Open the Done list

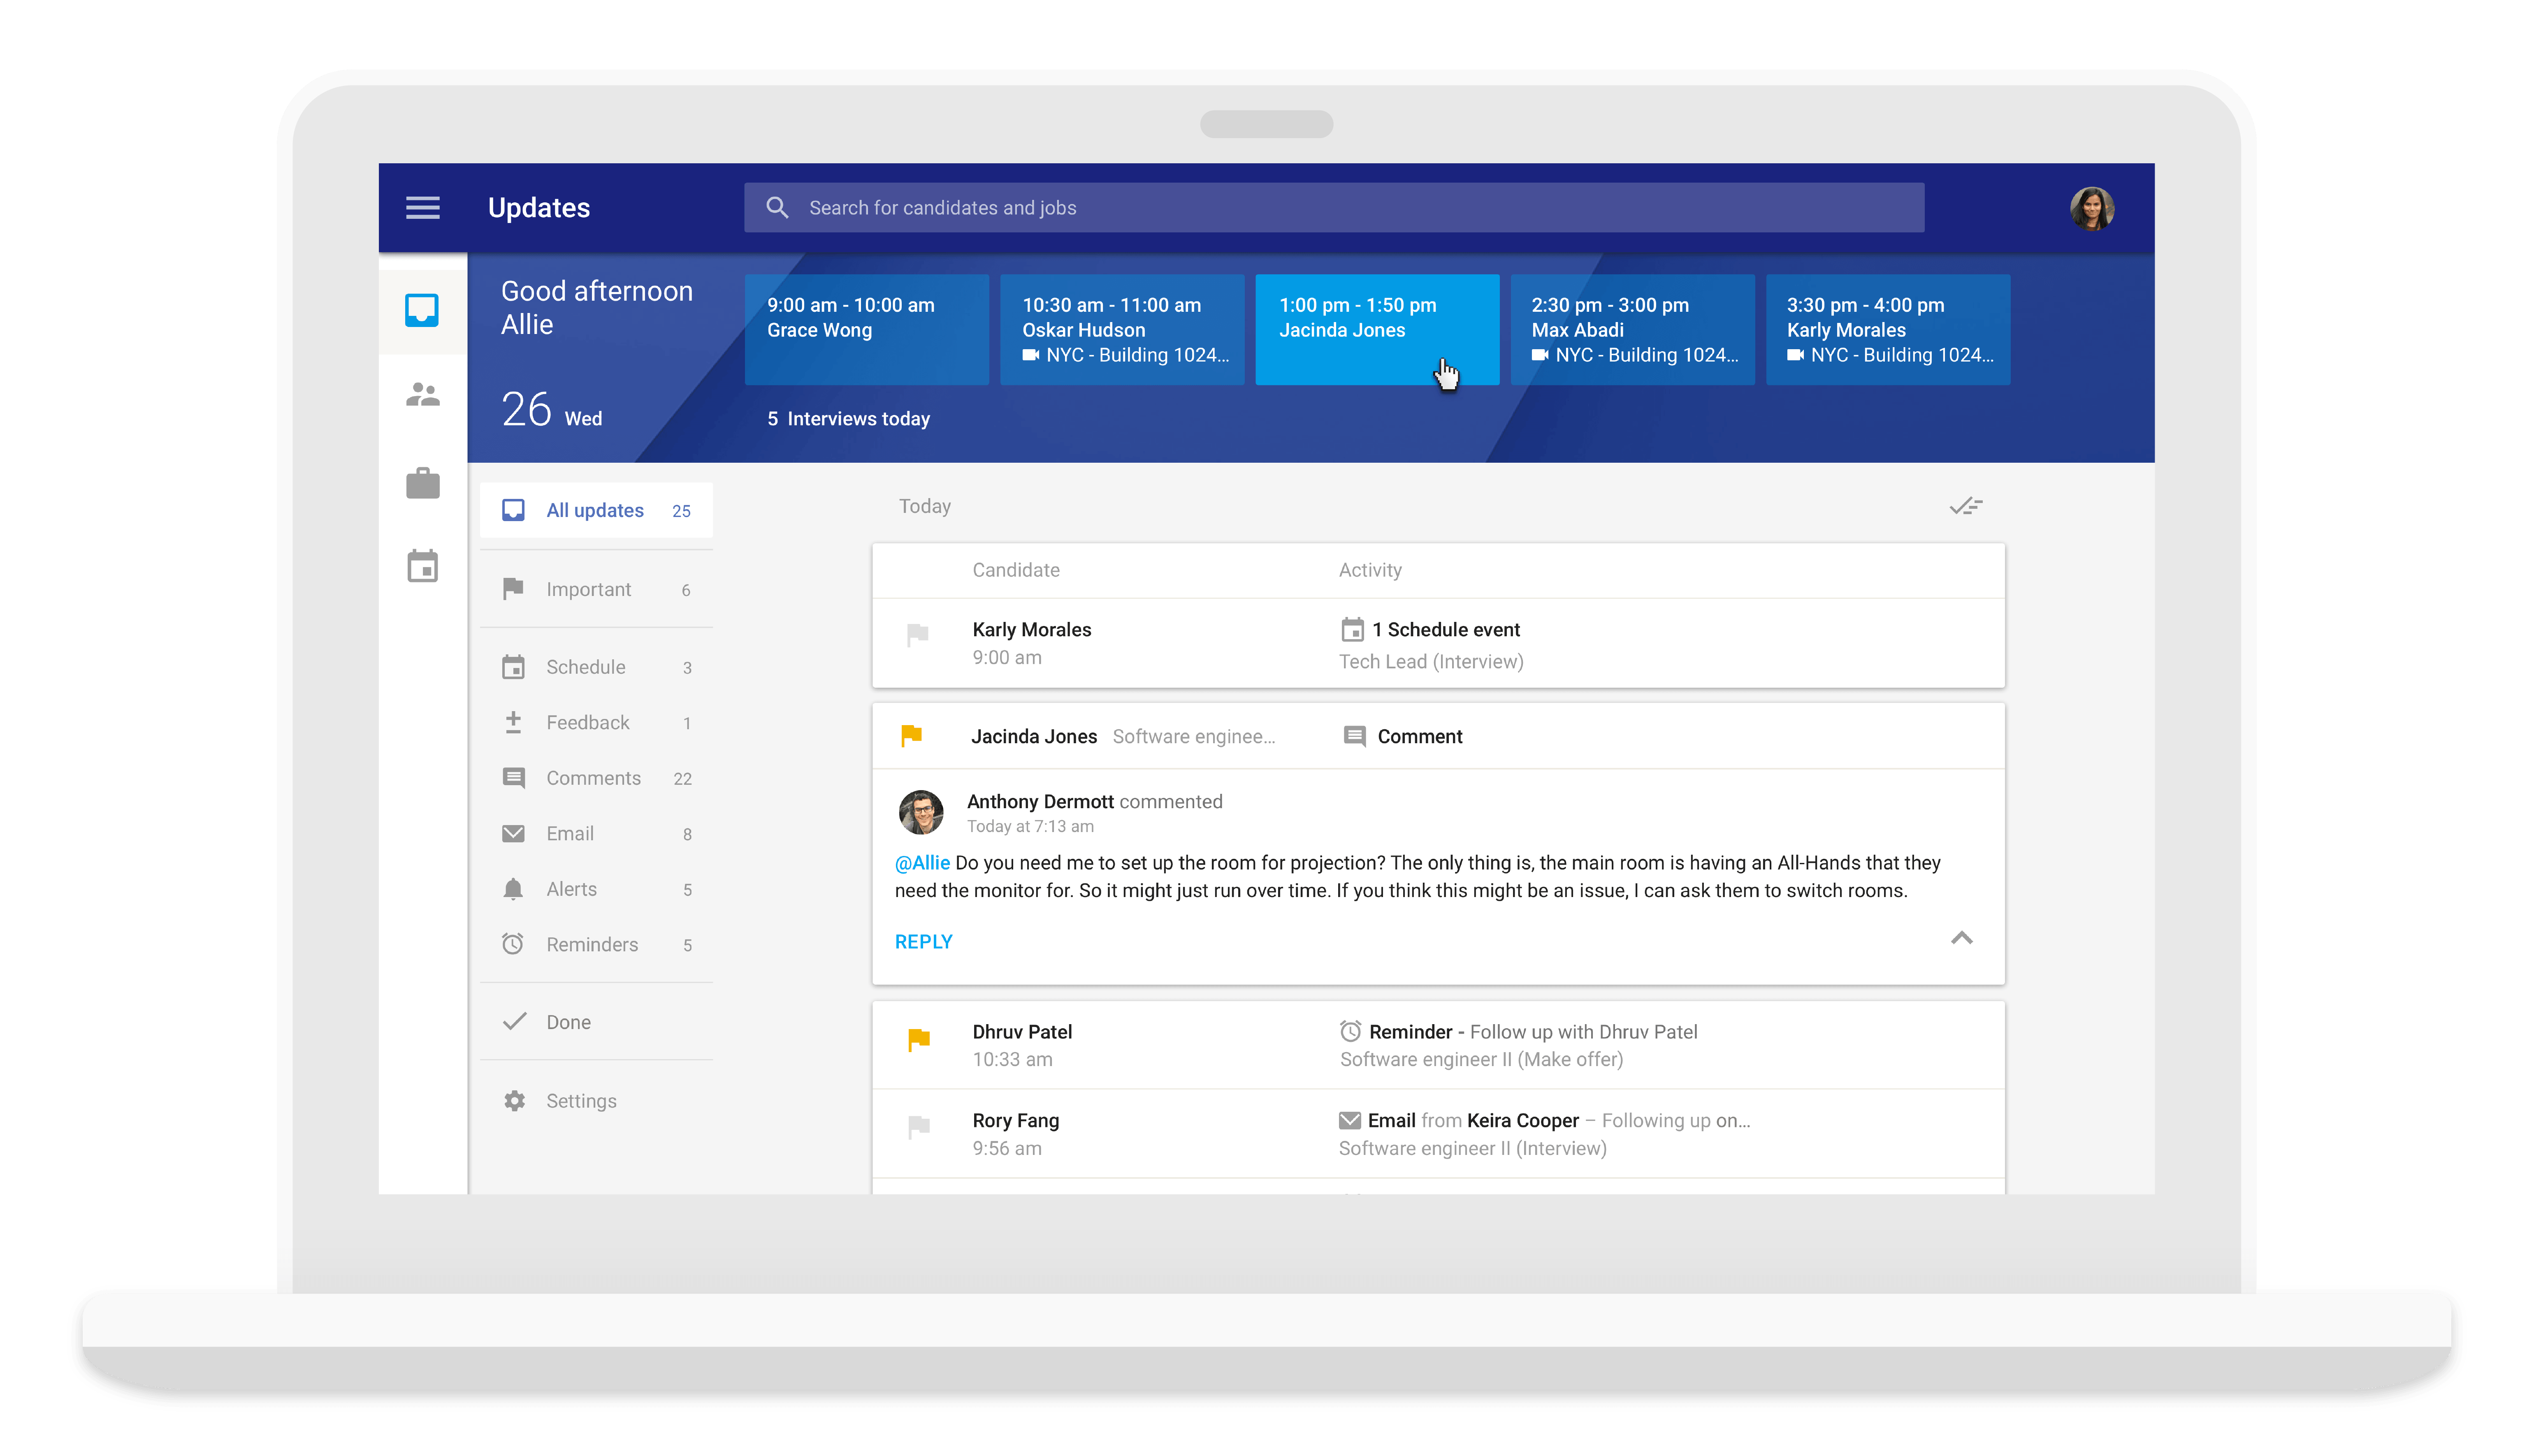pyautogui.click(x=596, y=1022)
